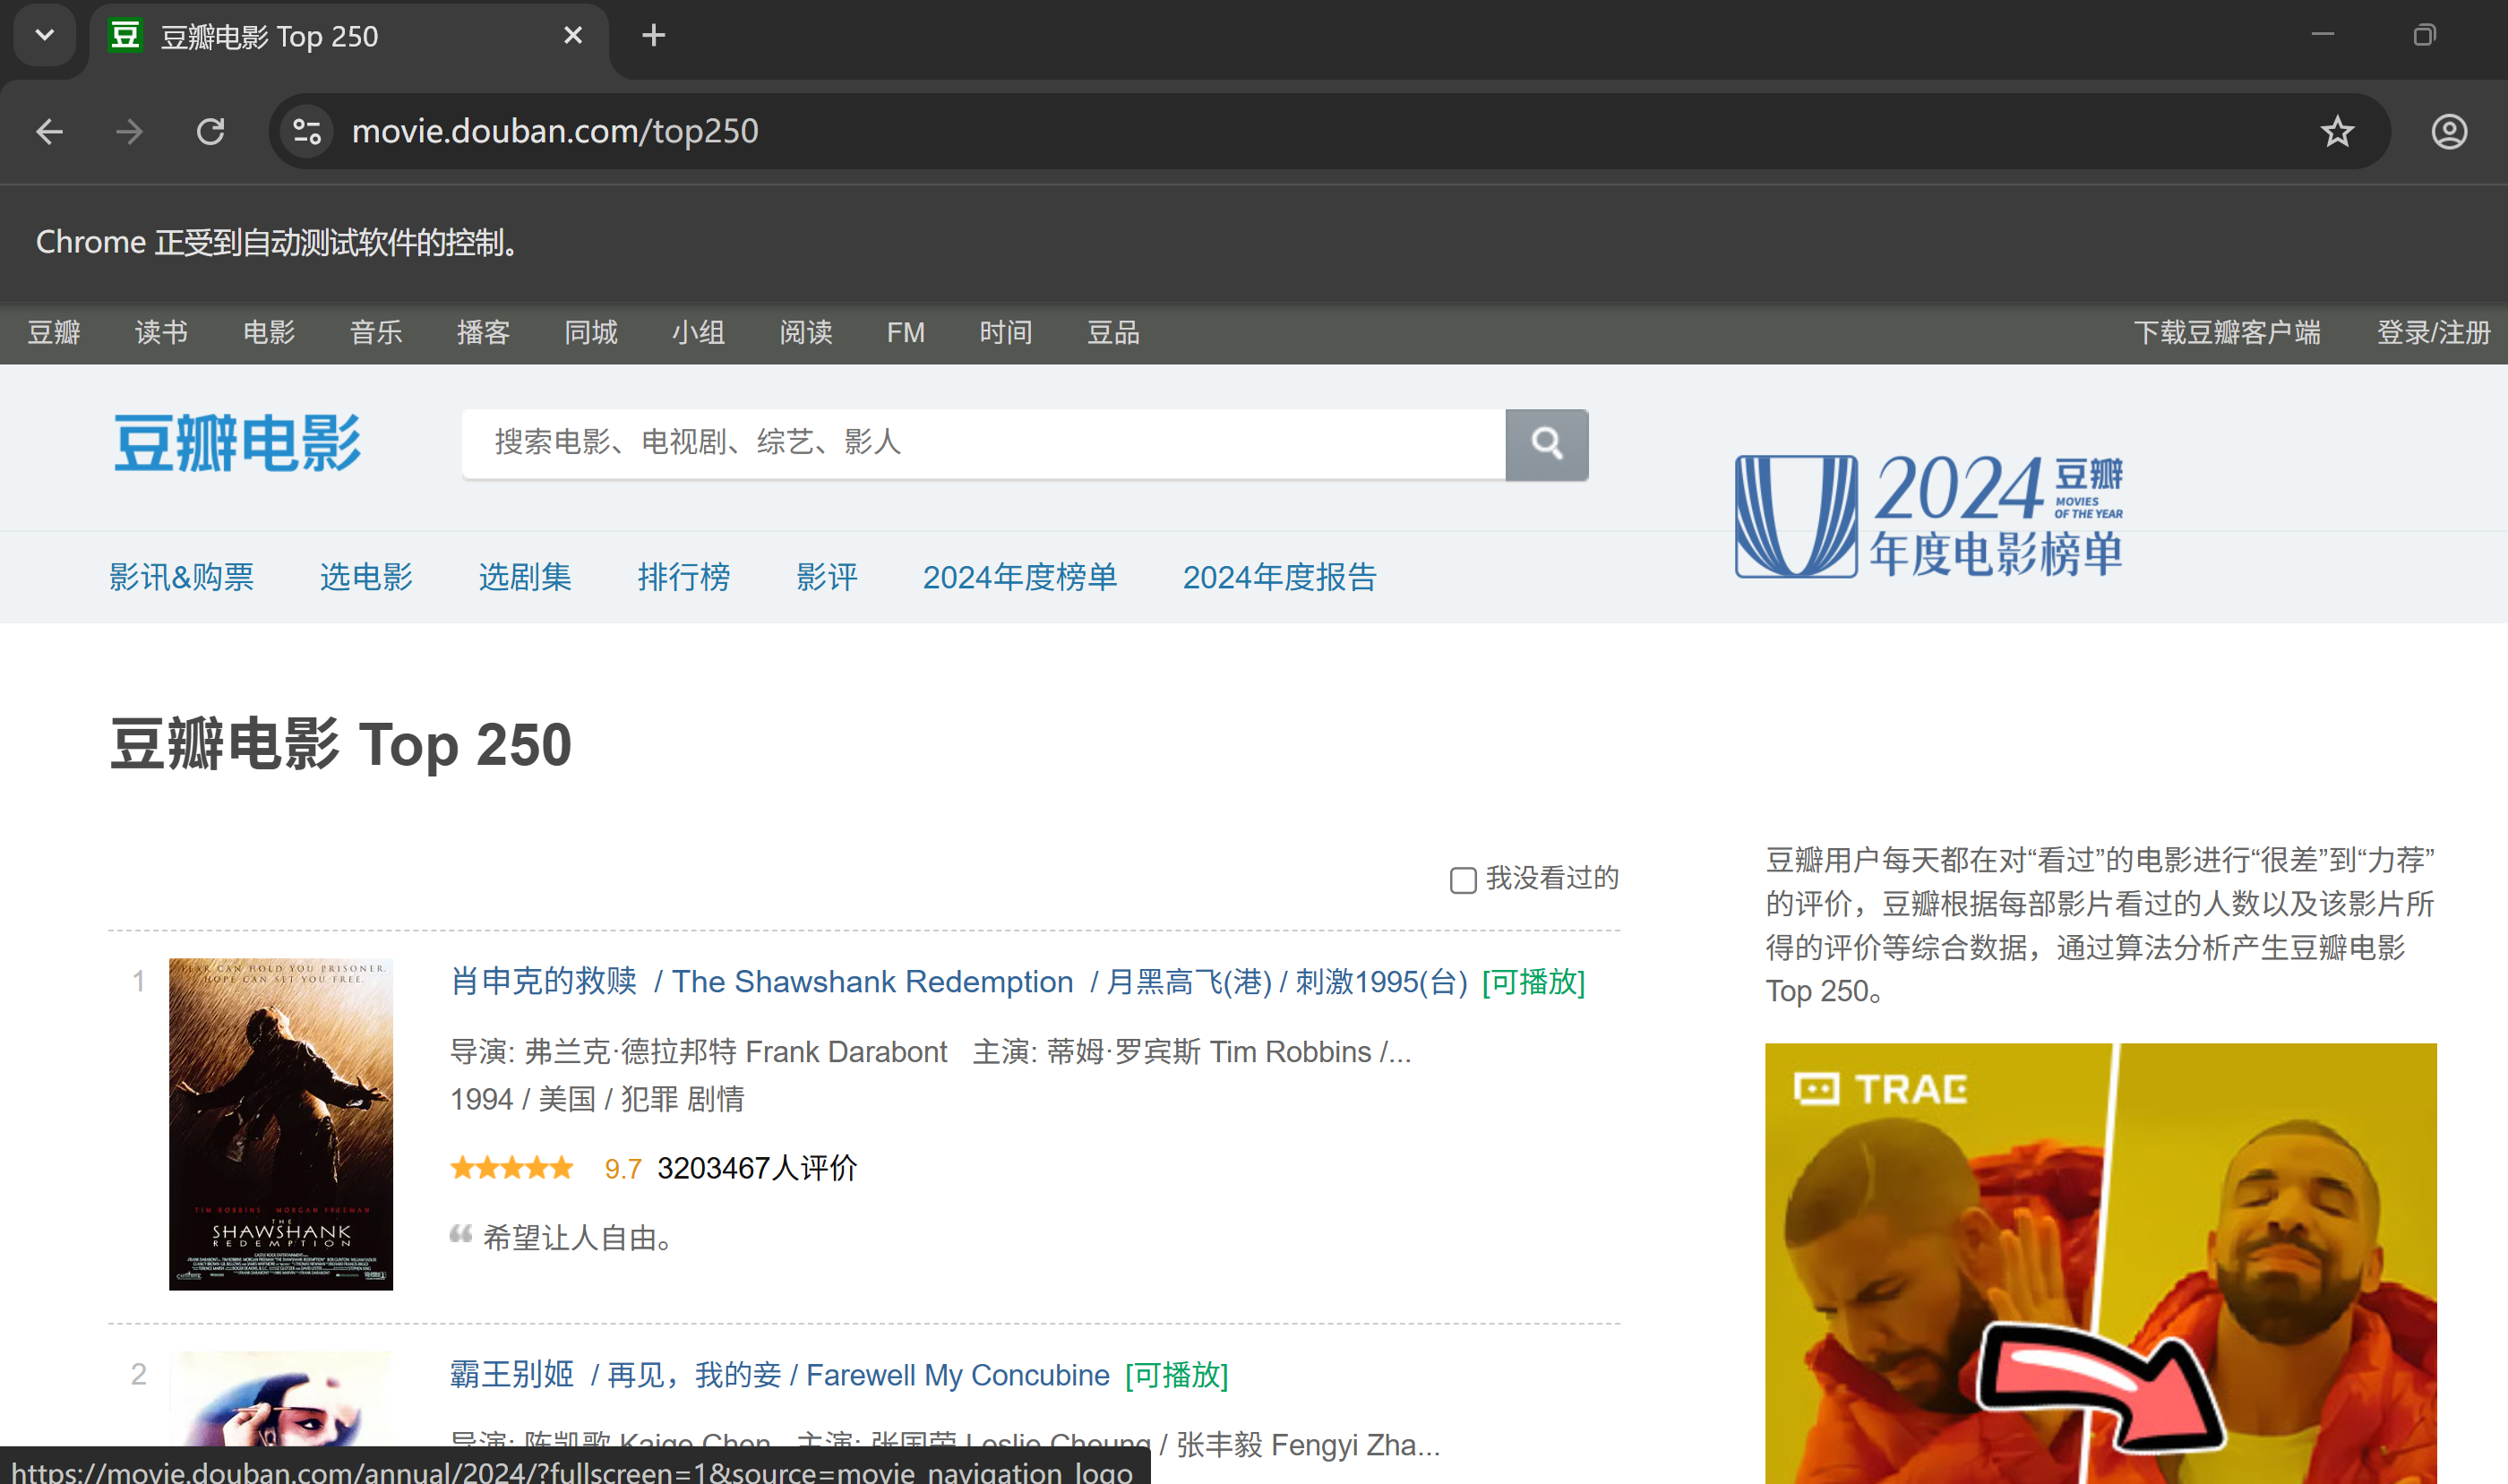Open 豆瓣 in the top site bar

point(54,332)
